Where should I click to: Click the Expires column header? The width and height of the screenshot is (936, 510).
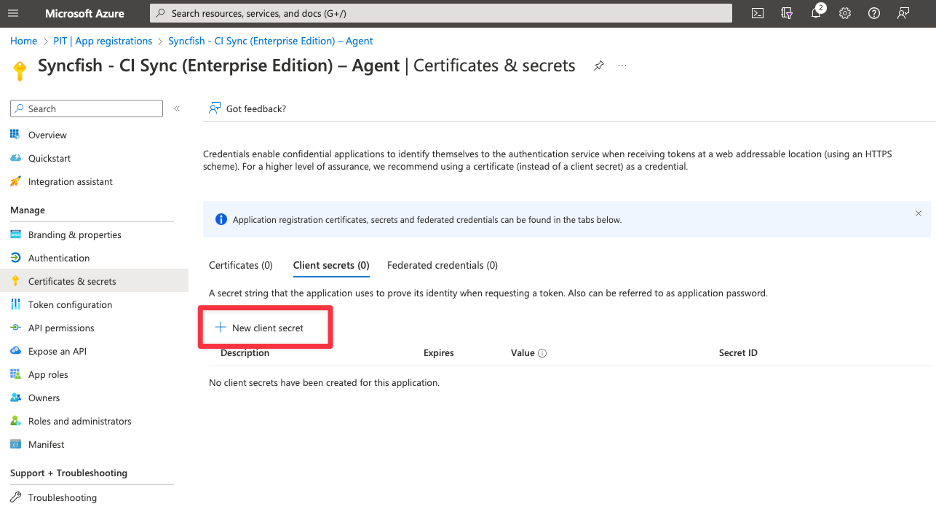[x=438, y=353]
